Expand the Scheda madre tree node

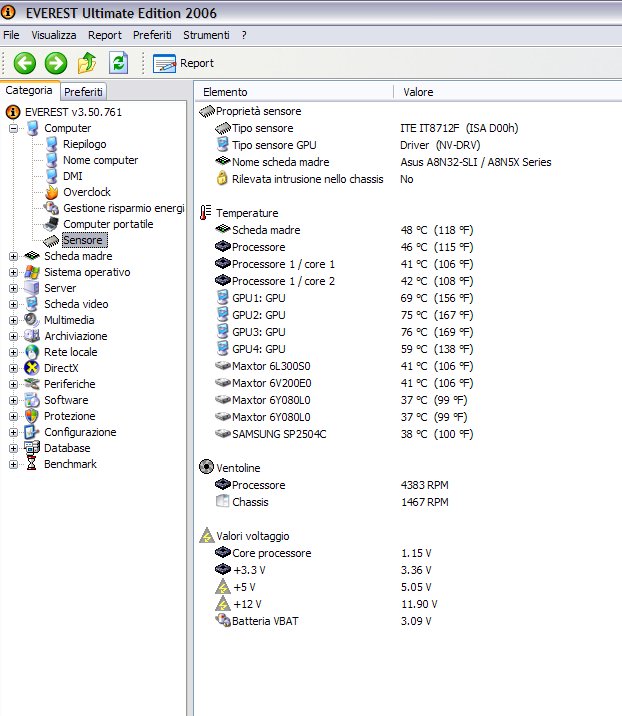click(13, 256)
